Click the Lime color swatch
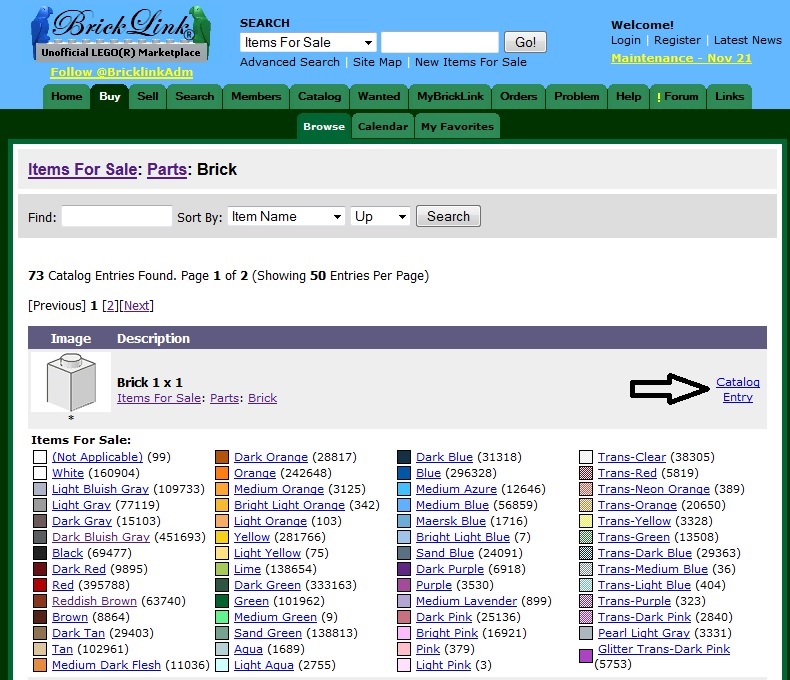The height and width of the screenshot is (680, 790). 222,569
